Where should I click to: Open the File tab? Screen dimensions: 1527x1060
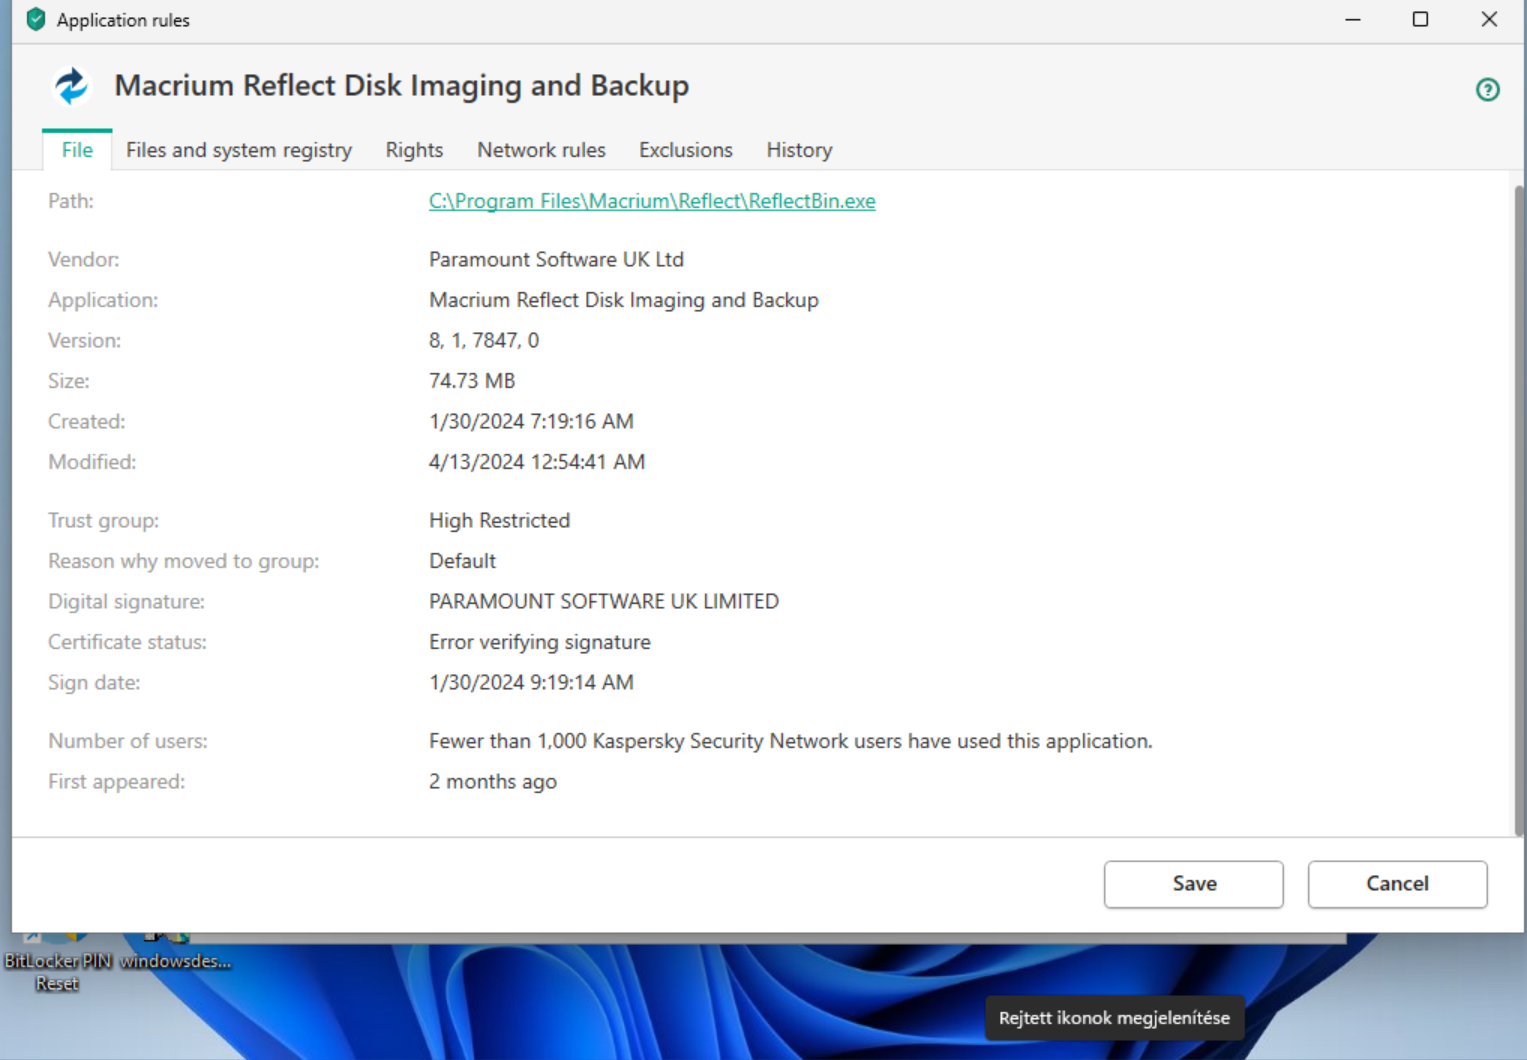click(77, 150)
